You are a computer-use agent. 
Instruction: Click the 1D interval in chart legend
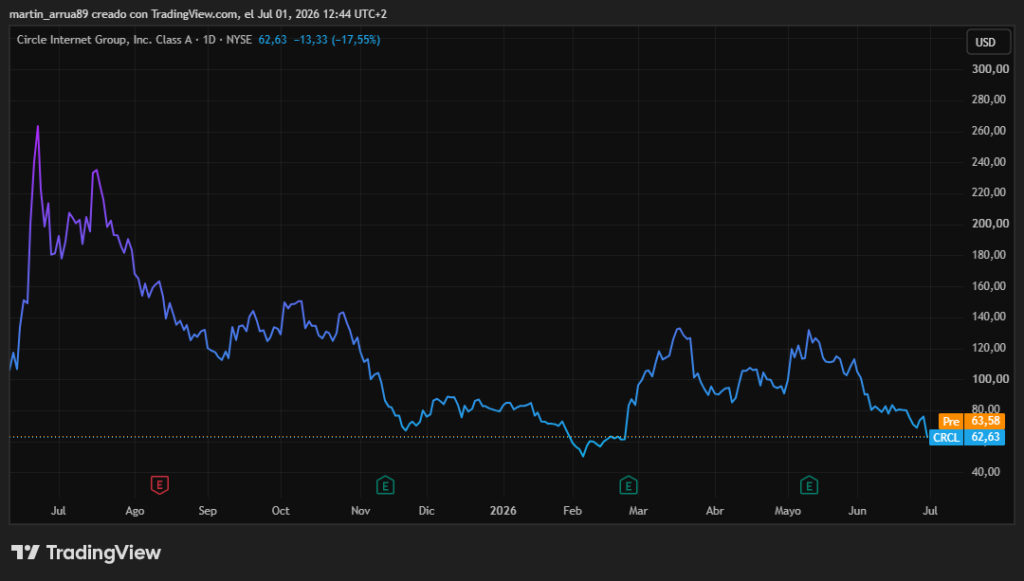coord(209,40)
